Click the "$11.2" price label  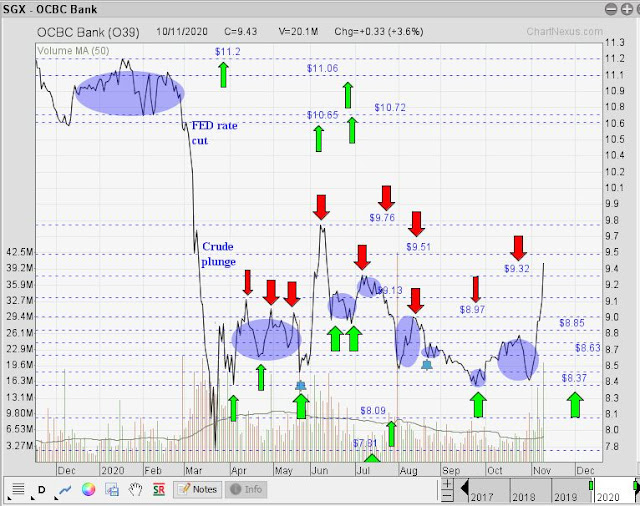click(x=228, y=51)
